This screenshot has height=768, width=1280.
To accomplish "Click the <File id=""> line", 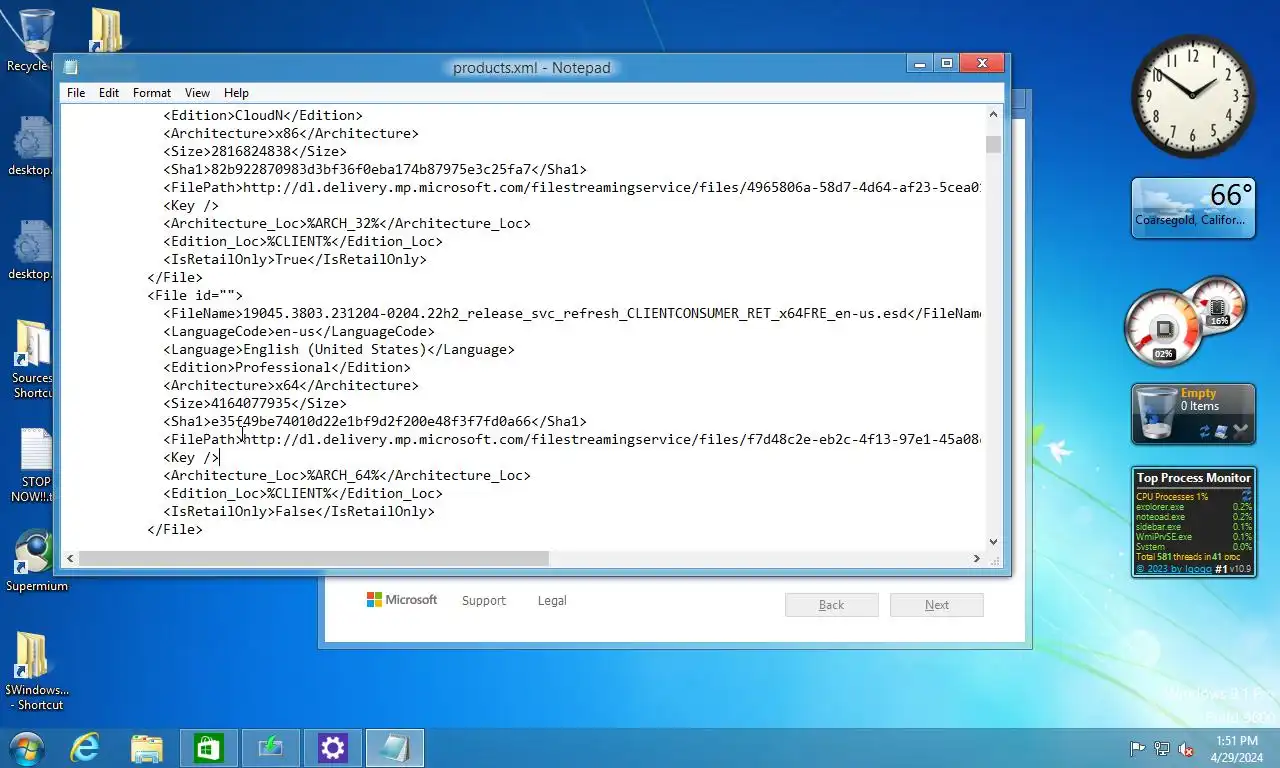I will [x=195, y=295].
